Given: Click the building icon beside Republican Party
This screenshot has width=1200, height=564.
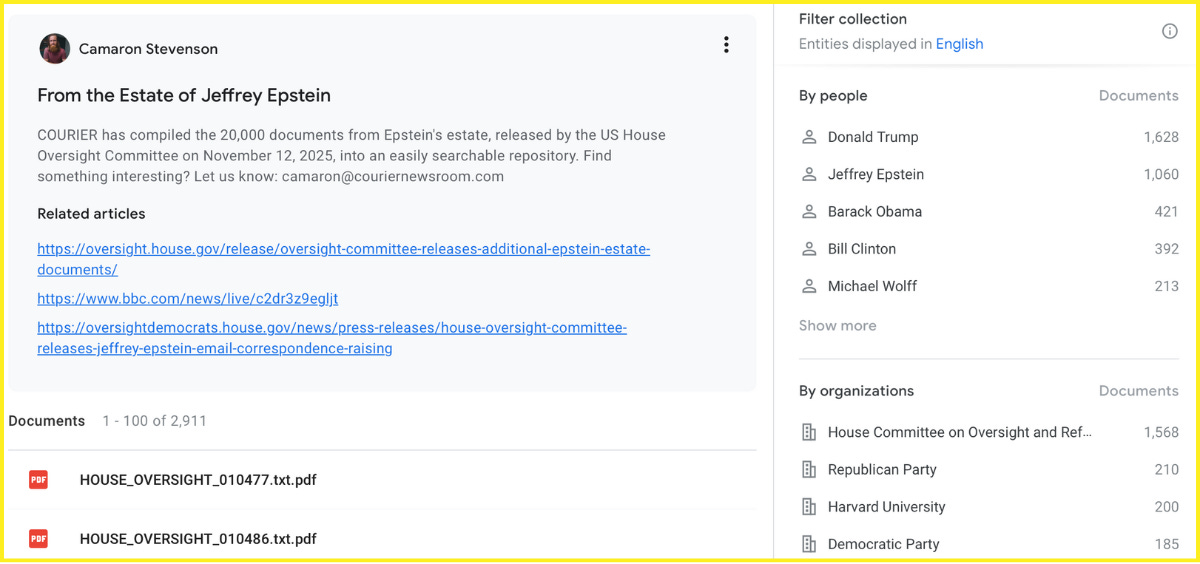Looking at the screenshot, I should coord(809,469).
